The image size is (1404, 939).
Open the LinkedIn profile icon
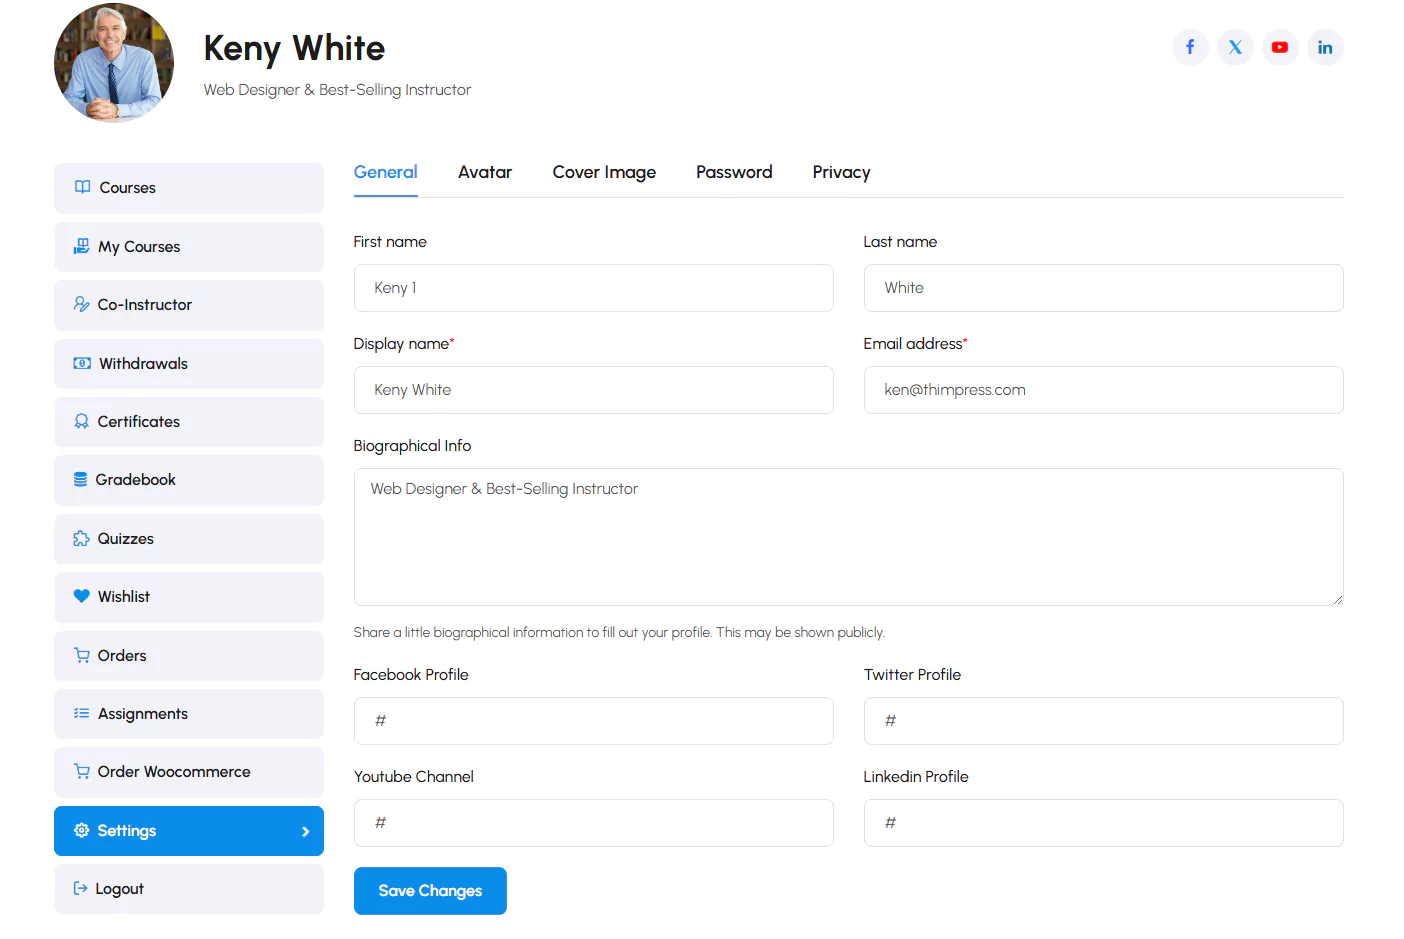1325,47
